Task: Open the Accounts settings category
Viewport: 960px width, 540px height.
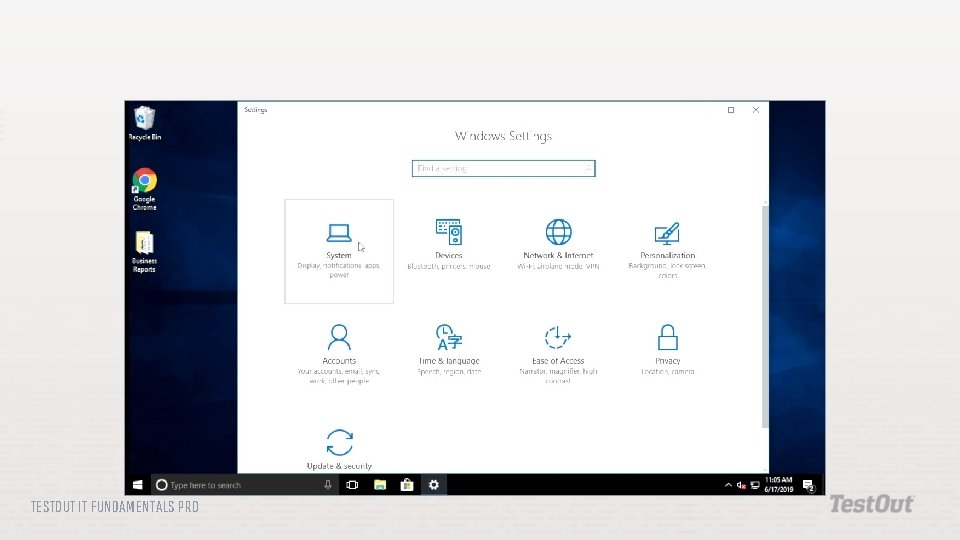Action: pos(339,354)
